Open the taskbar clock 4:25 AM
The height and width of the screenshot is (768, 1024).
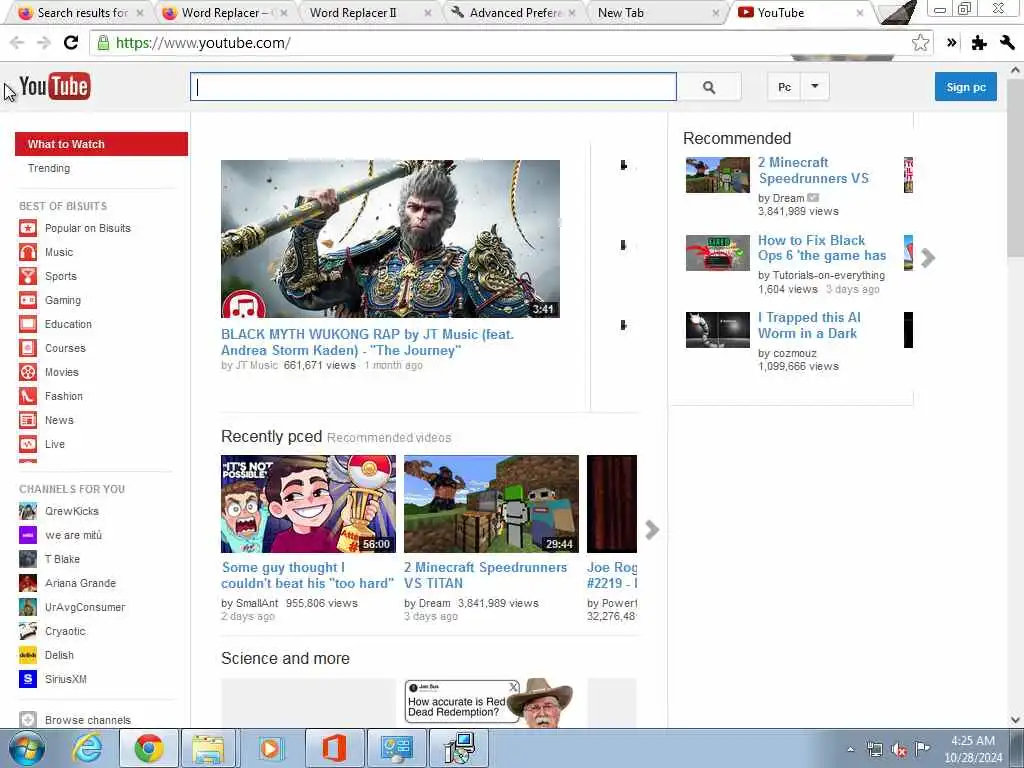[x=973, y=749]
